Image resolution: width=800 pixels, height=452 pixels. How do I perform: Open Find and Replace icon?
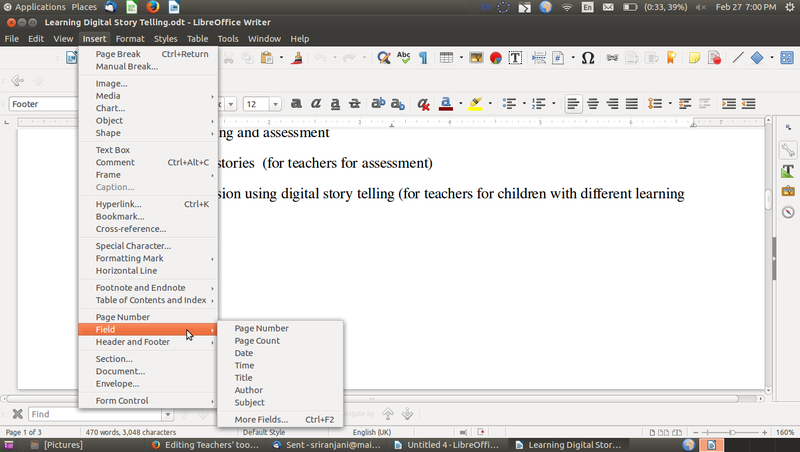click(x=384, y=58)
